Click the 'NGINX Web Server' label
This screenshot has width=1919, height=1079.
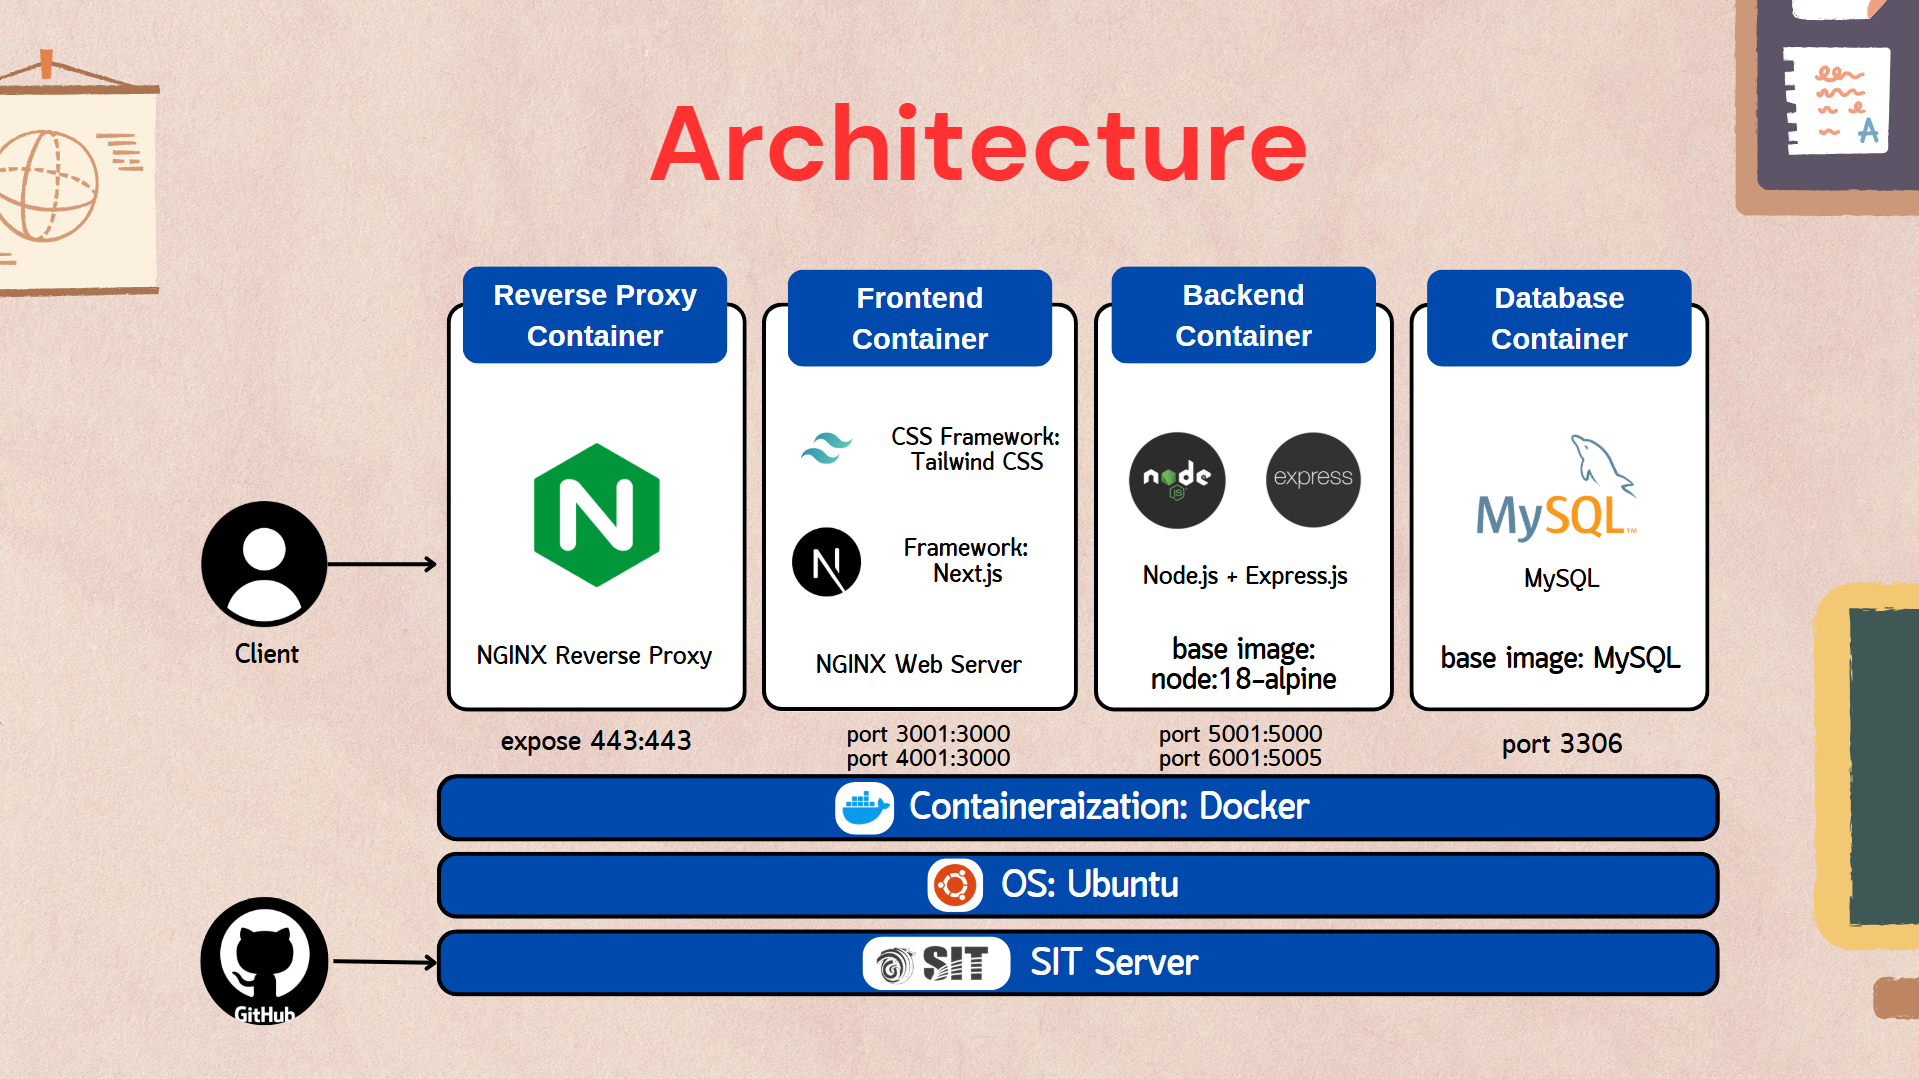pyautogui.click(x=918, y=665)
